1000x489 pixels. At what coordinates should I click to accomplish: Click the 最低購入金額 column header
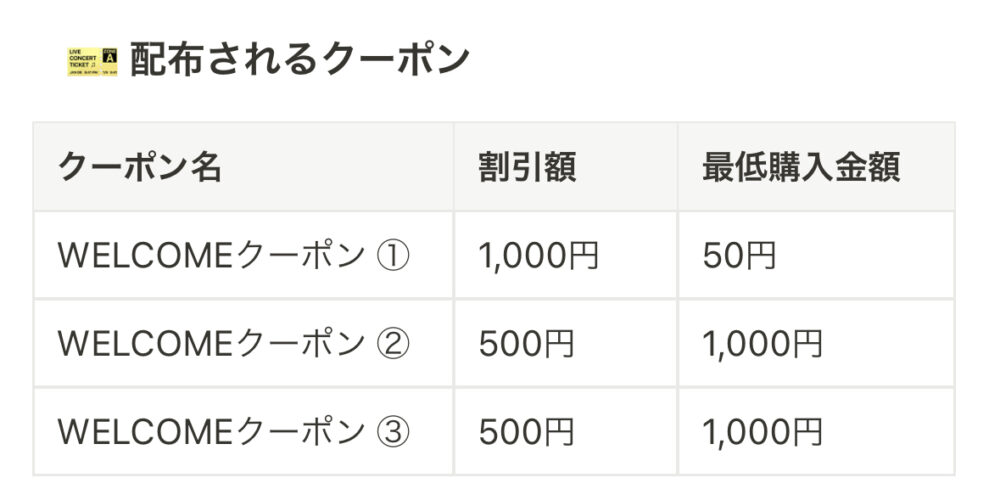click(x=801, y=168)
